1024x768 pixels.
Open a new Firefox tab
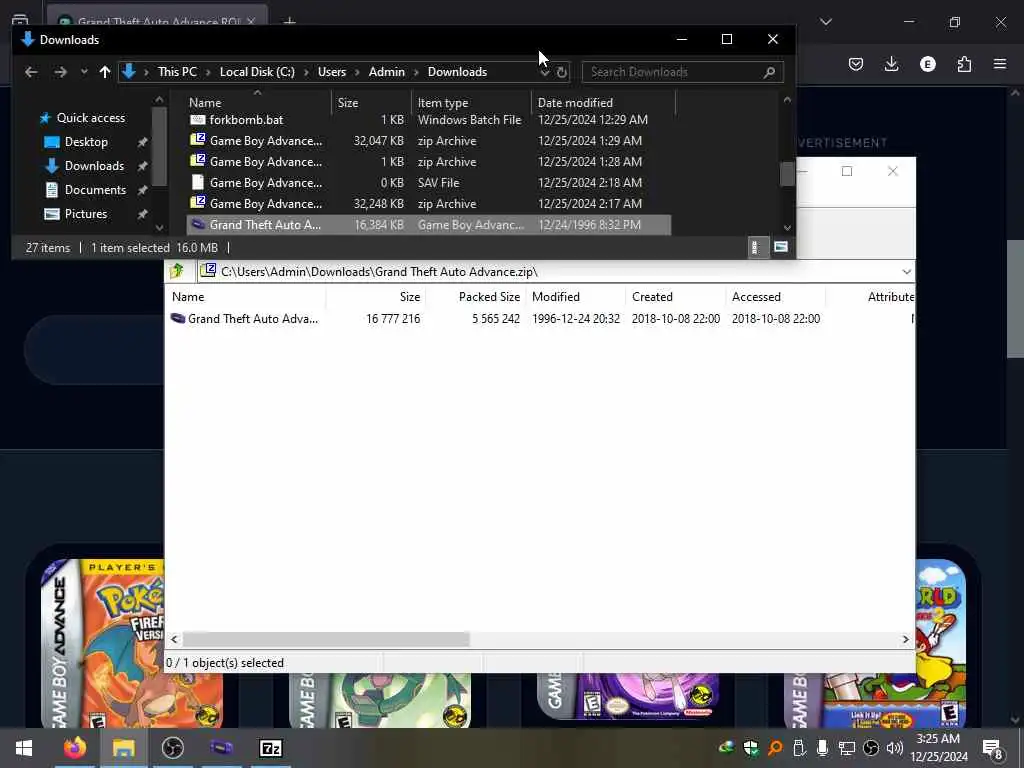tap(289, 22)
